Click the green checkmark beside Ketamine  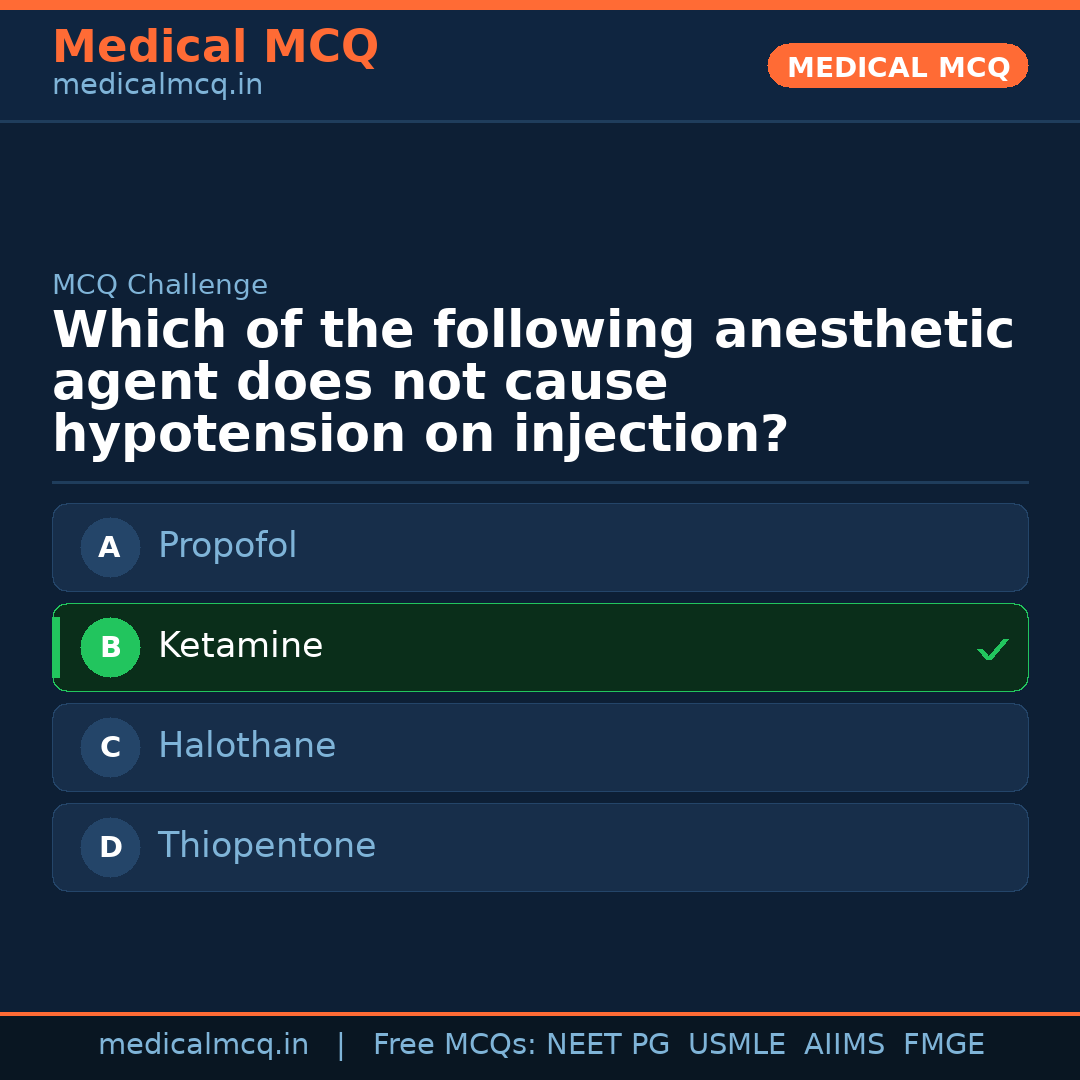click(x=992, y=649)
